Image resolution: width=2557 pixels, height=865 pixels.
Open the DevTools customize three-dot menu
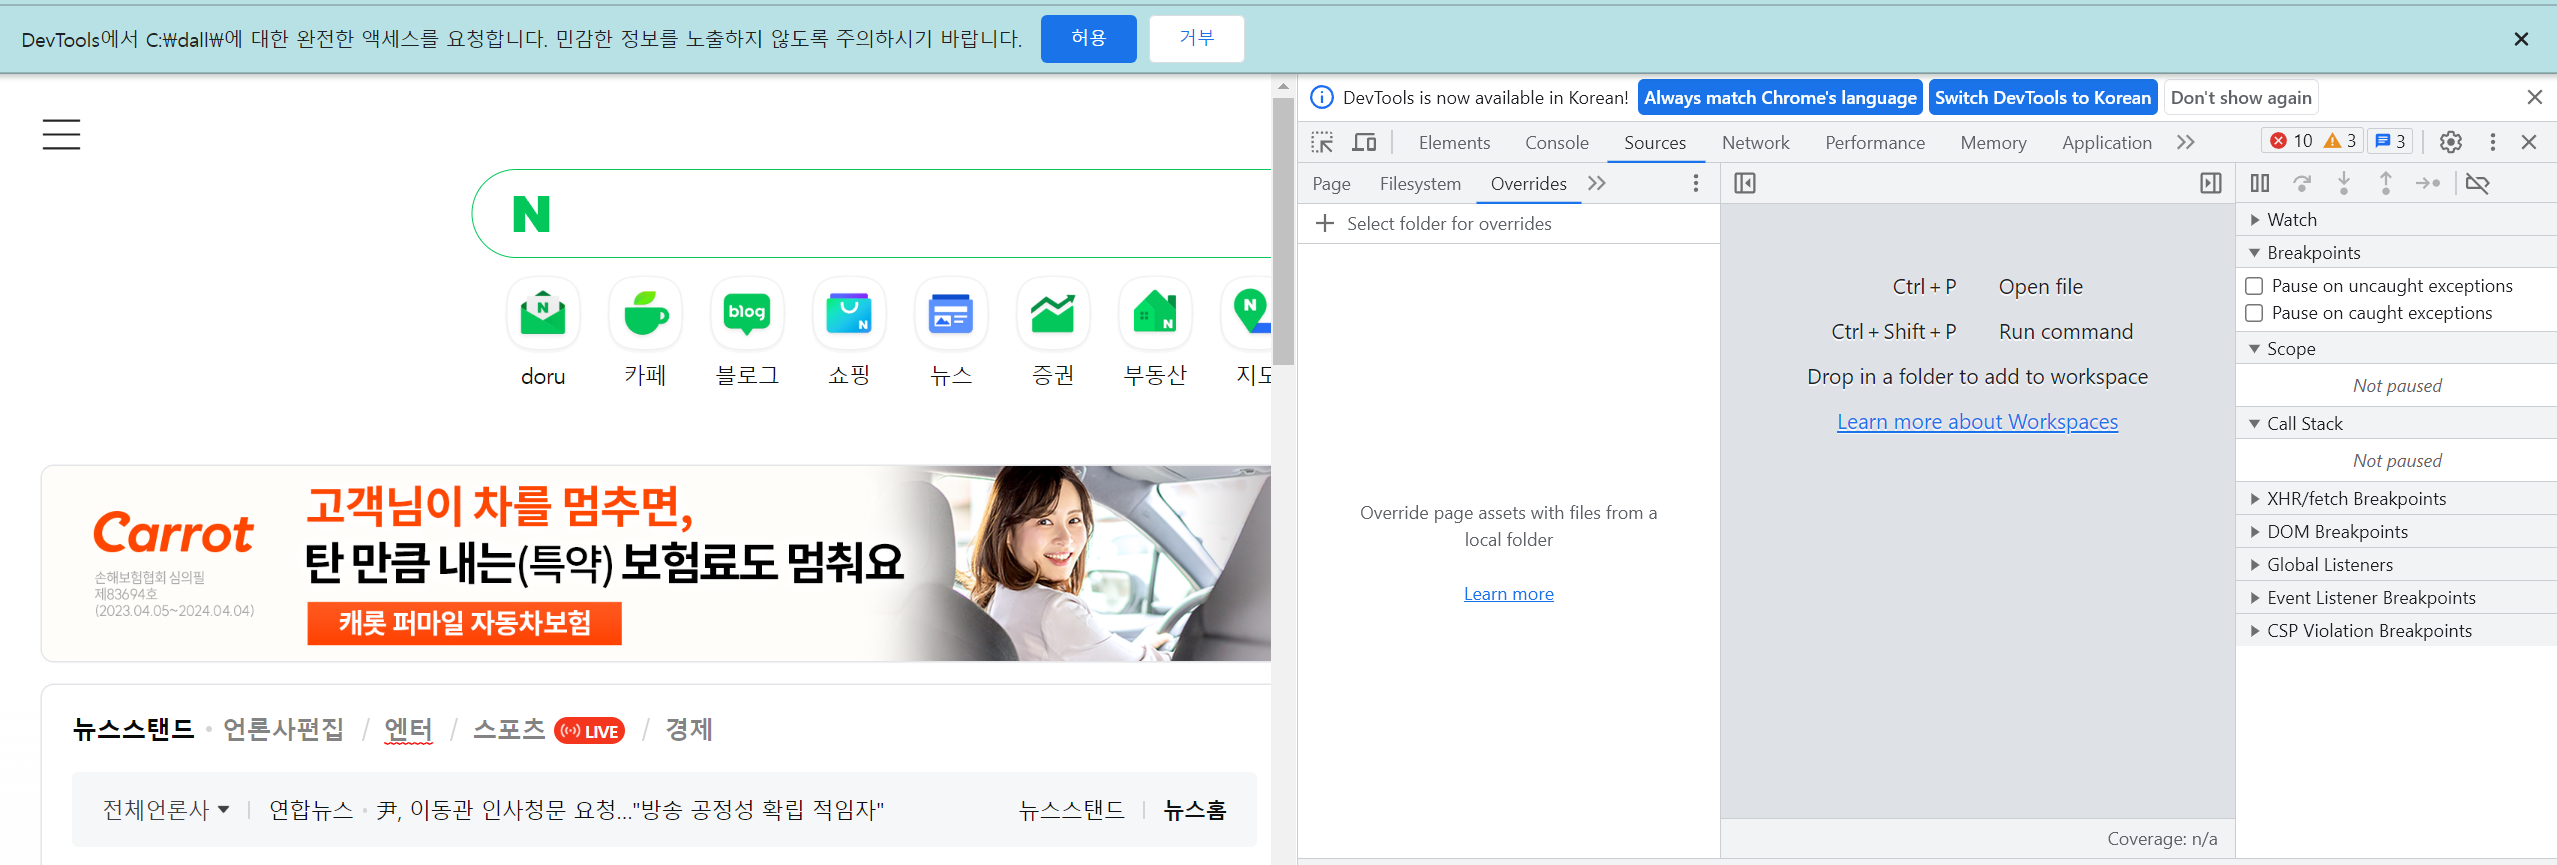tap(2492, 142)
